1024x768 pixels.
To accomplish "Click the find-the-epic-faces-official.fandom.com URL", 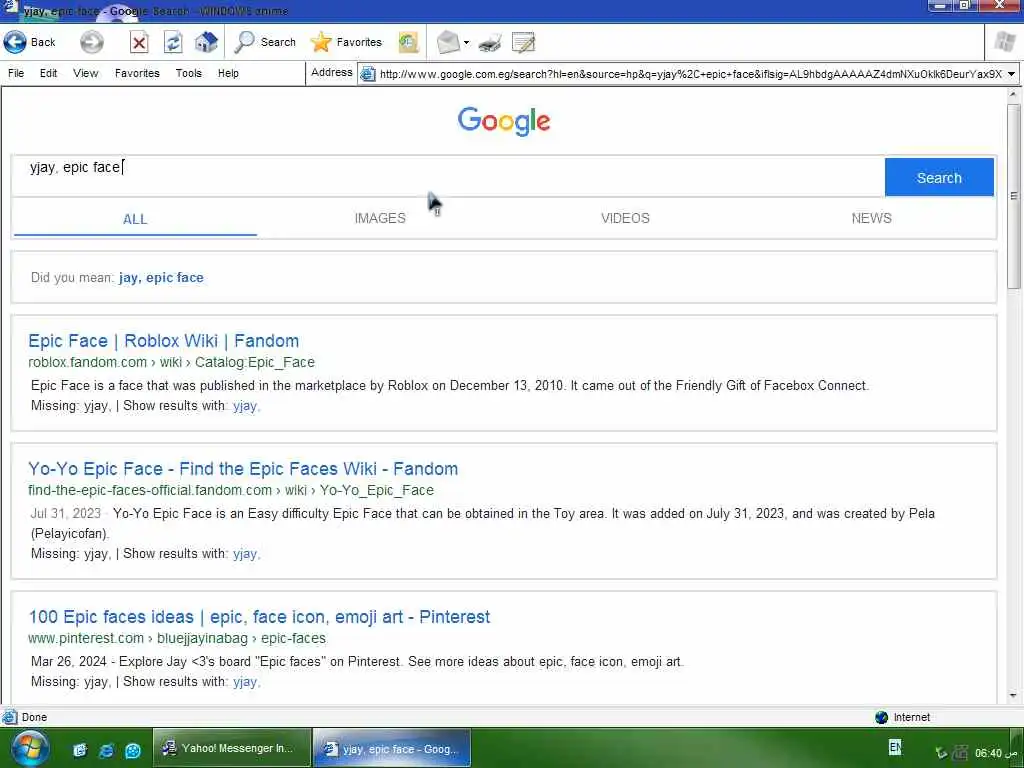I will 231,490.
